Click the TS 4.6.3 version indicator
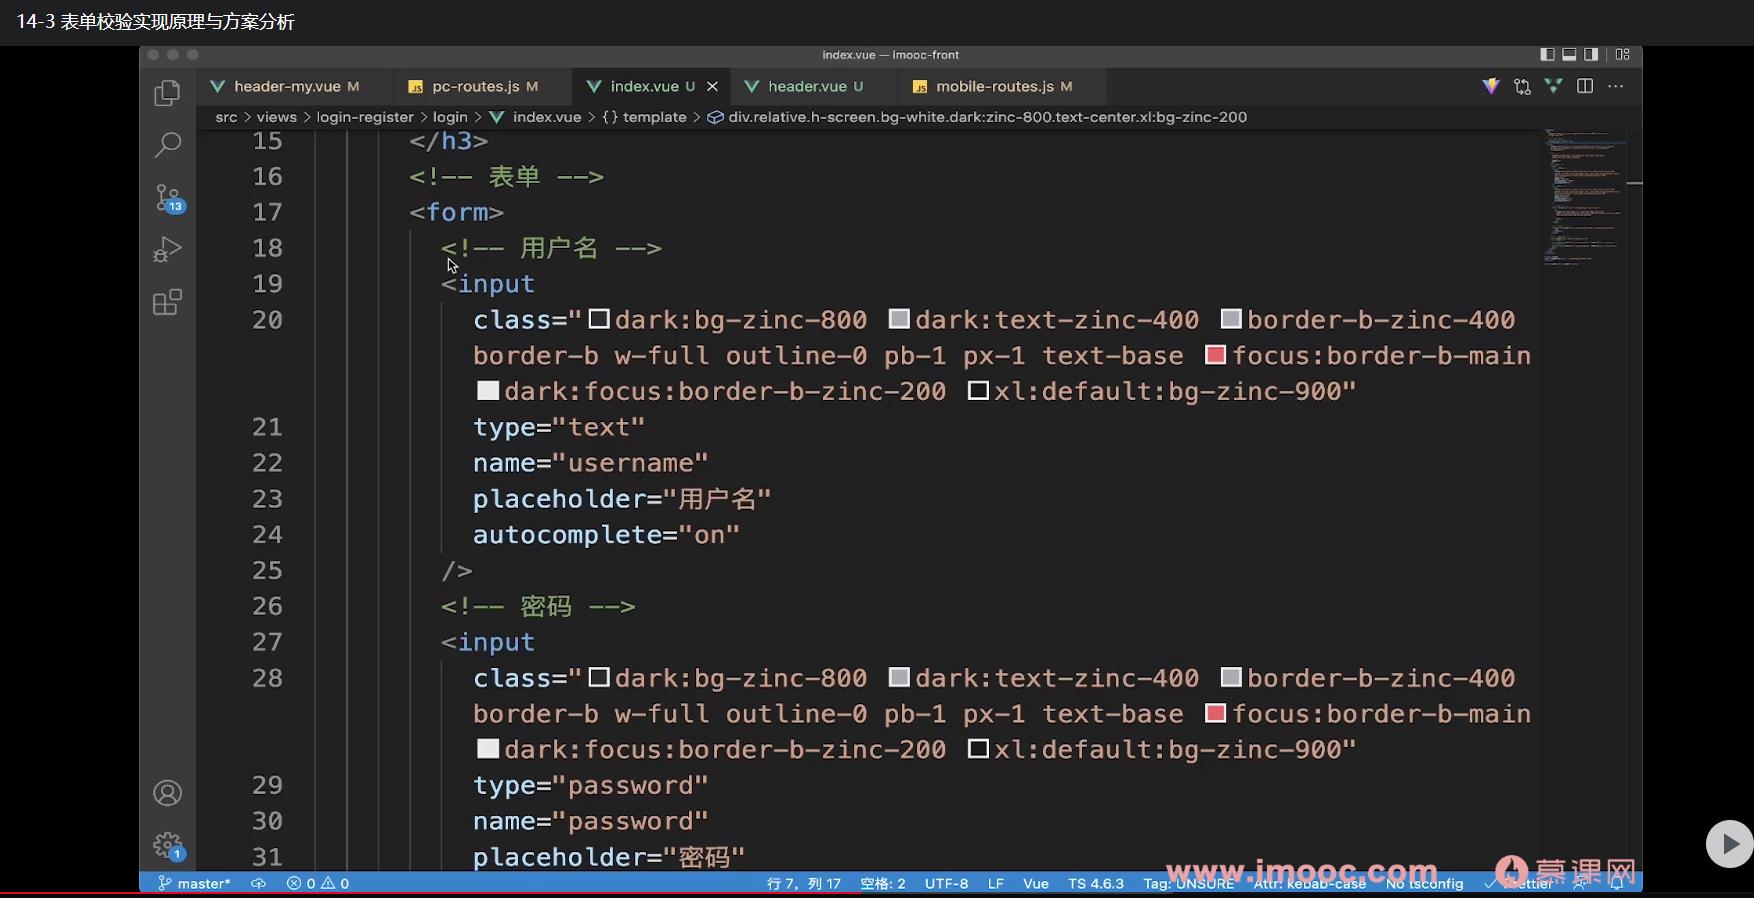Image resolution: width=1754 pixels, height=898 pixels. [1096, 883]
